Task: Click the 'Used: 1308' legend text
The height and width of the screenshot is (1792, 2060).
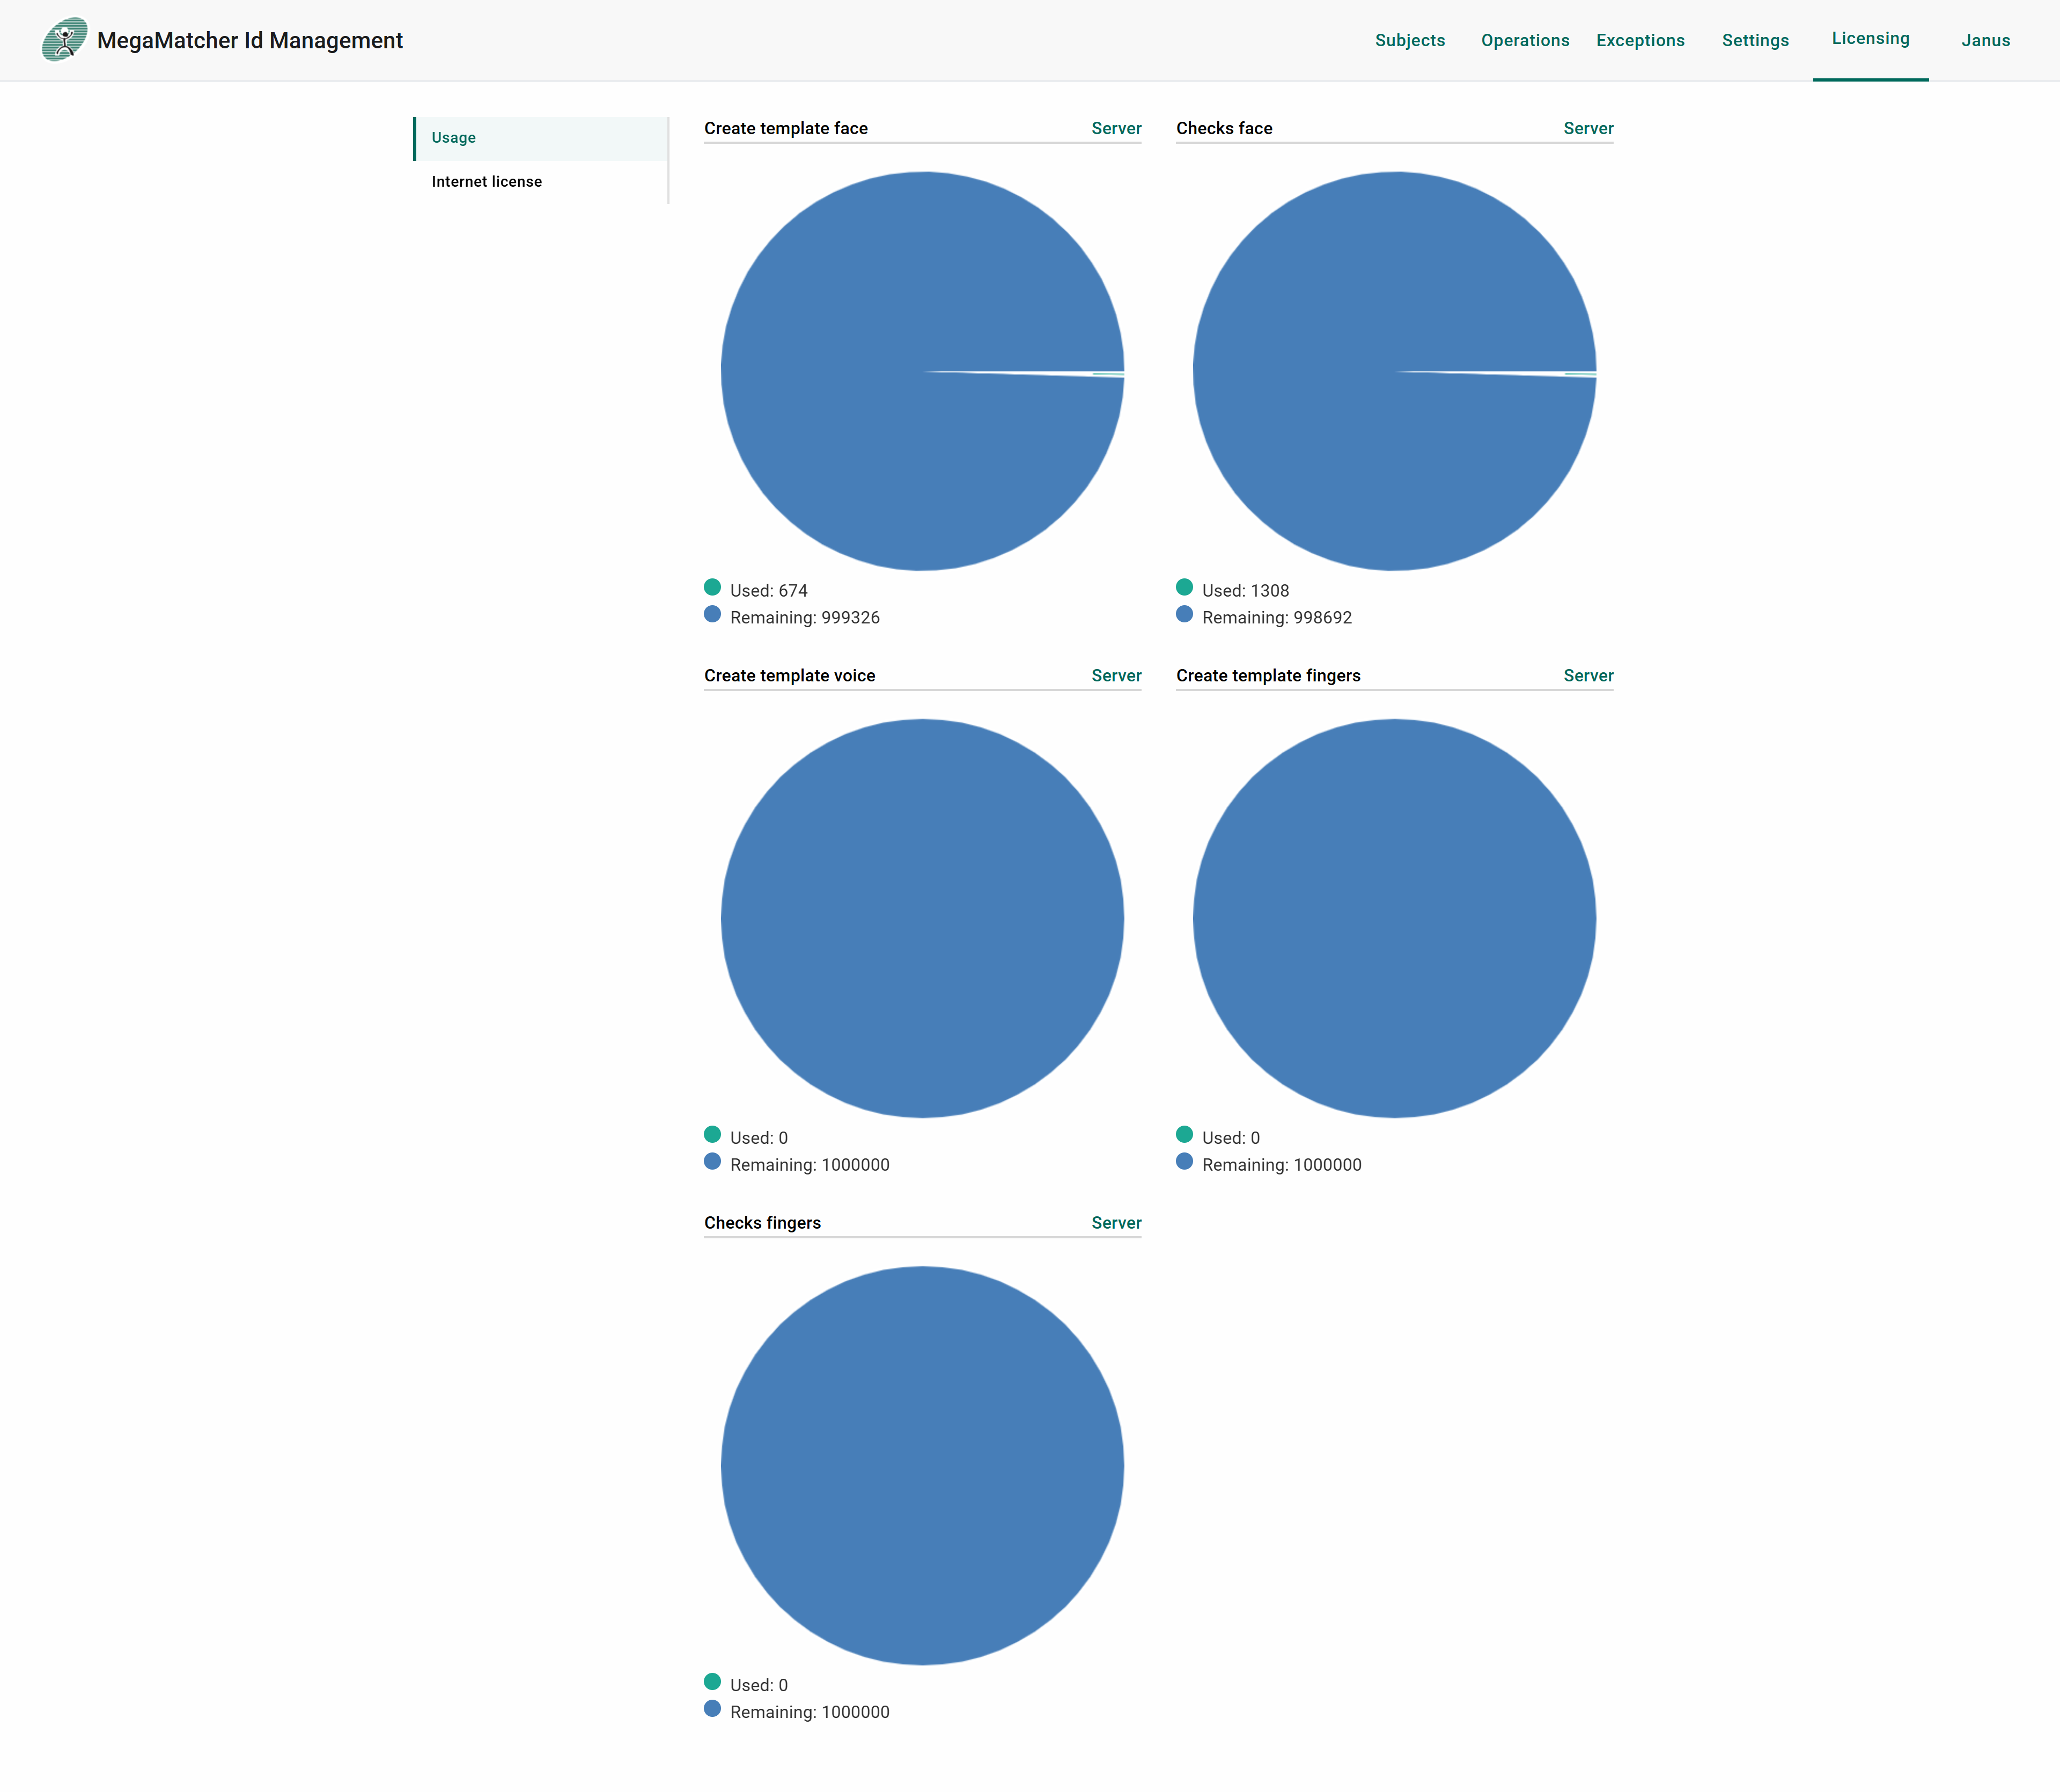Action: (1245, 590)
